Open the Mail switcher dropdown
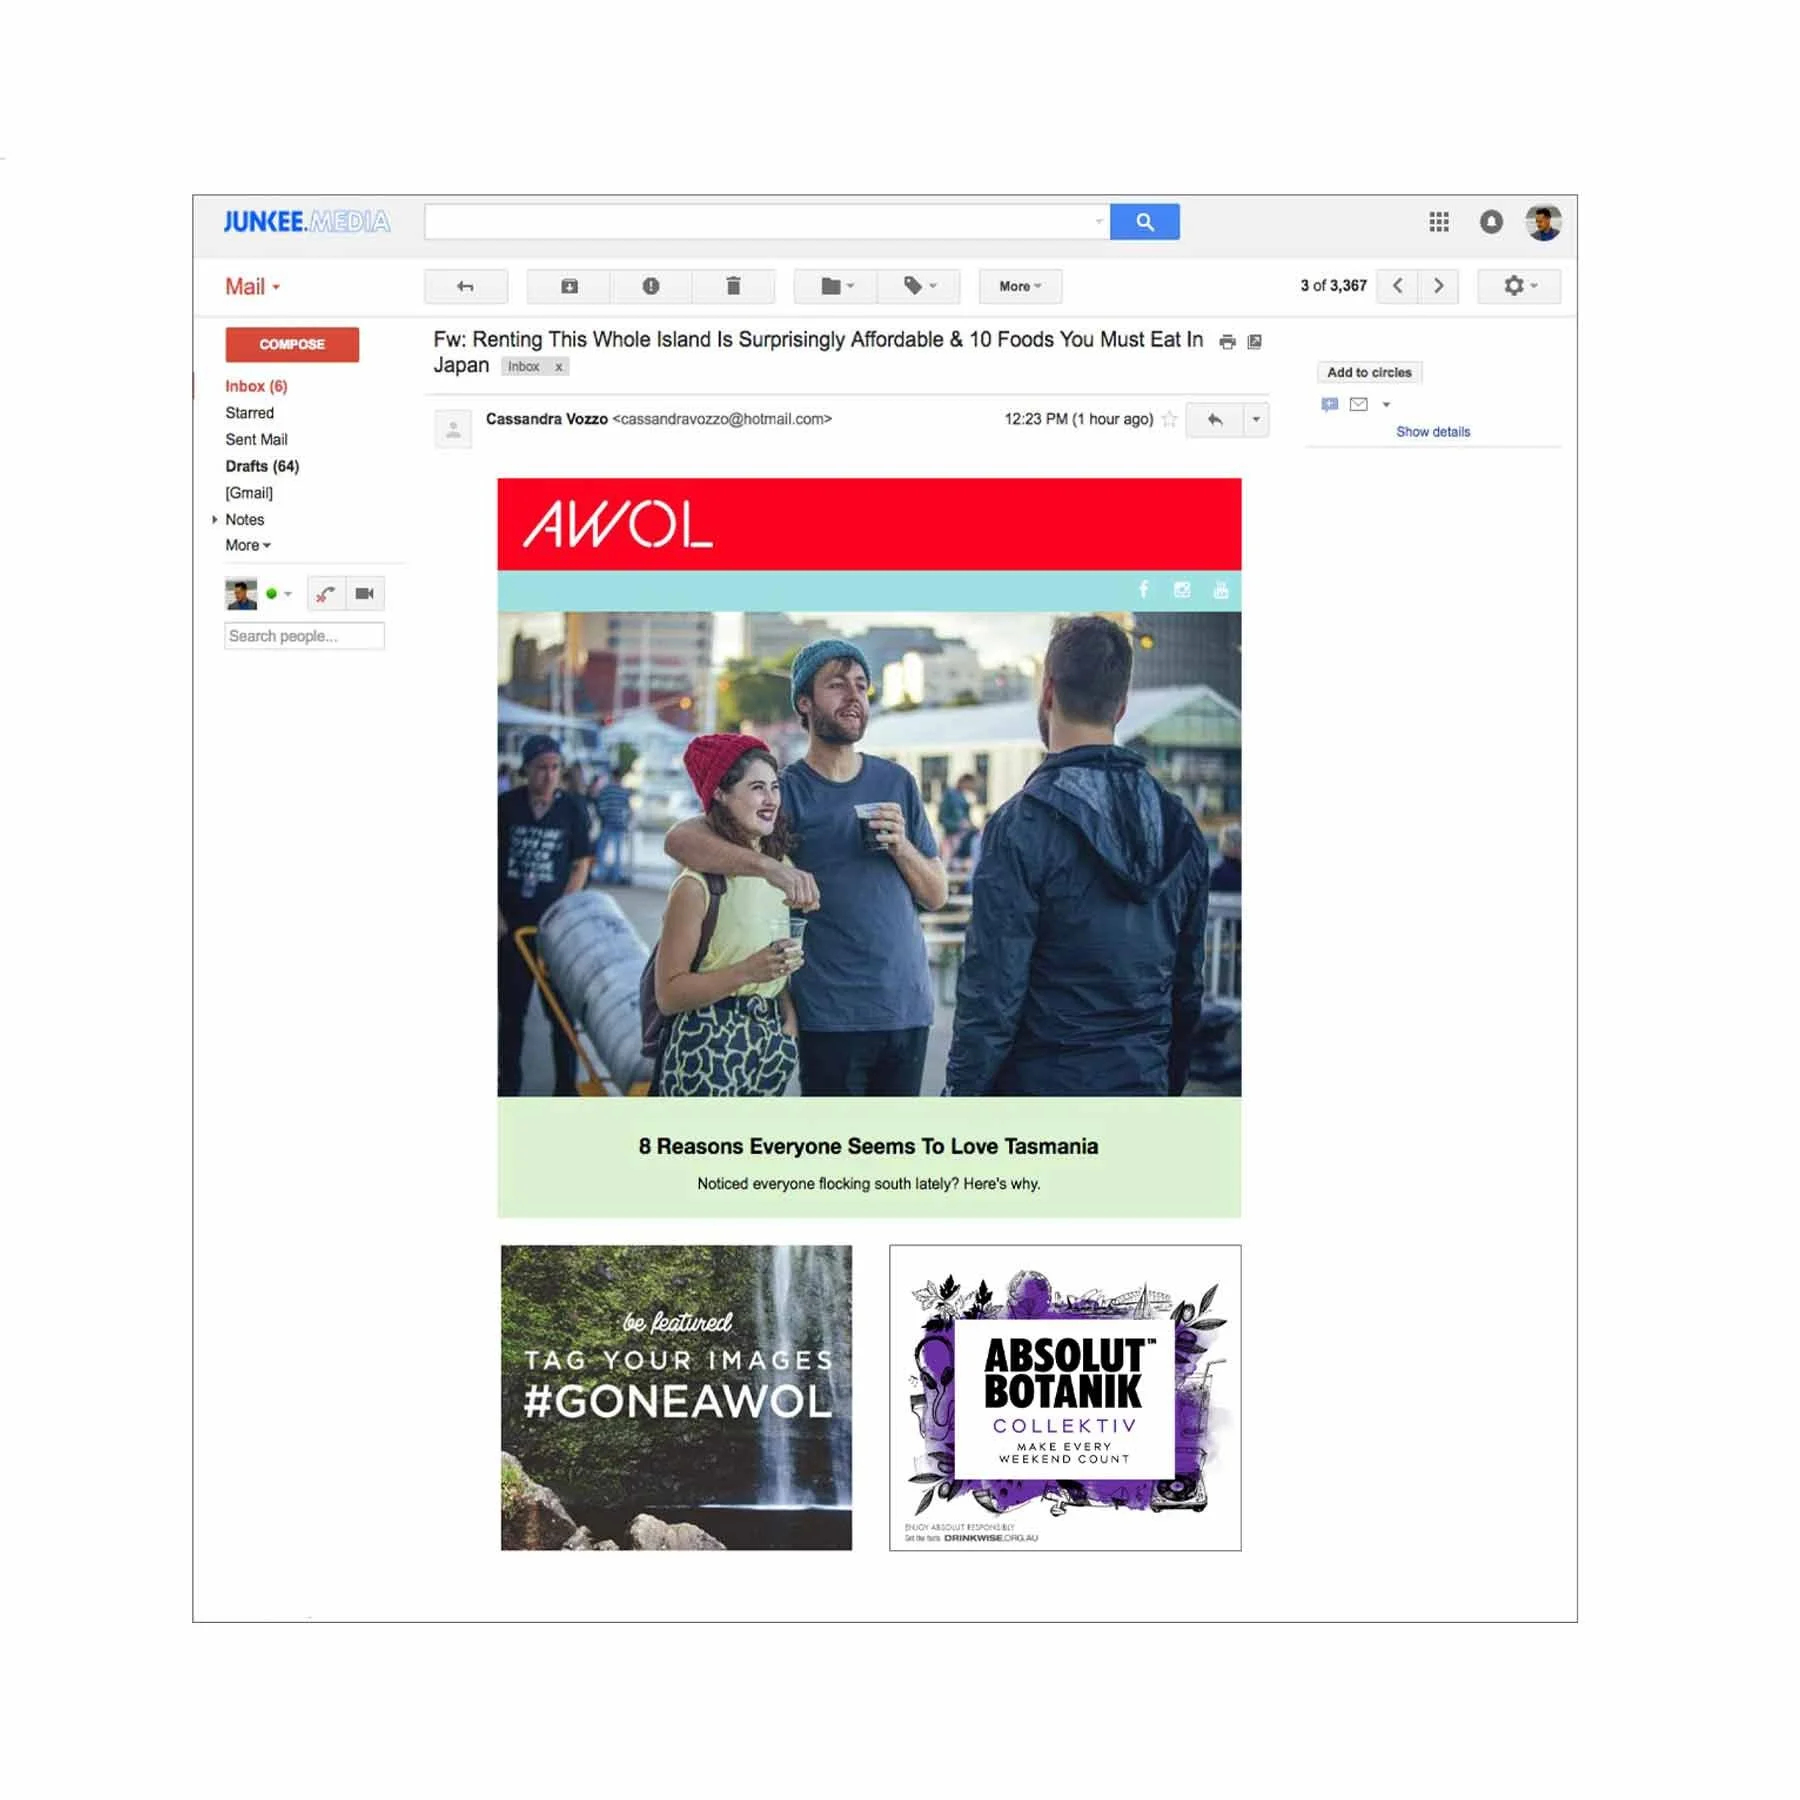 253,287
